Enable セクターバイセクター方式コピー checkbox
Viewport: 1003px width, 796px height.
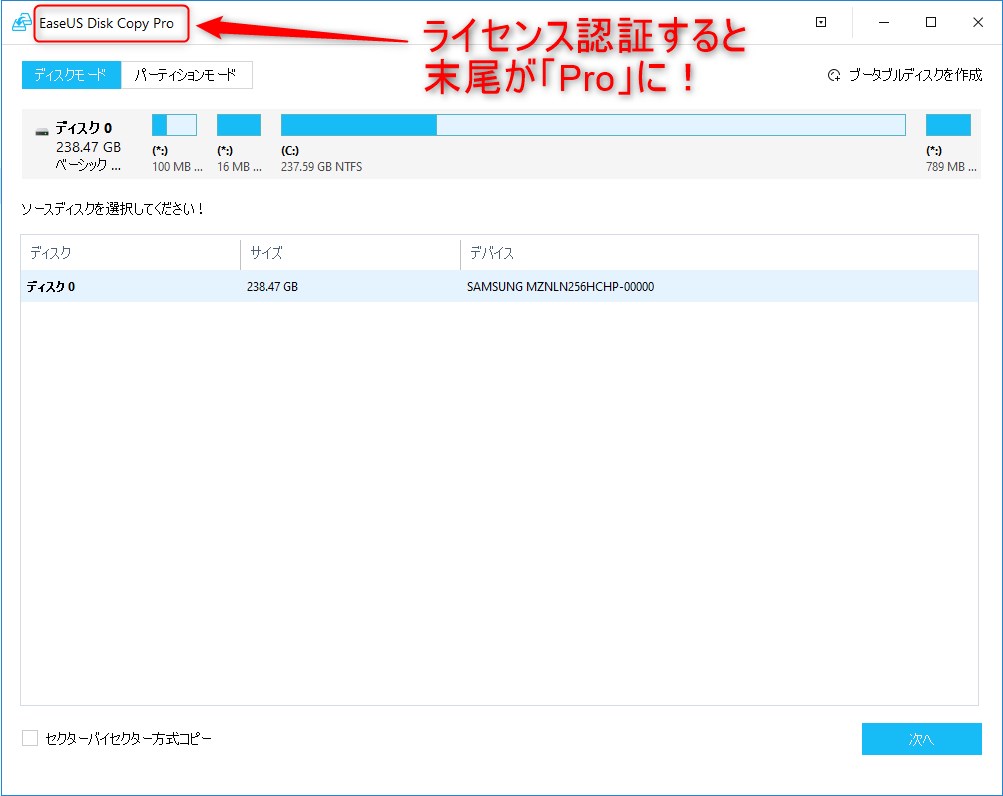[30, 738]
